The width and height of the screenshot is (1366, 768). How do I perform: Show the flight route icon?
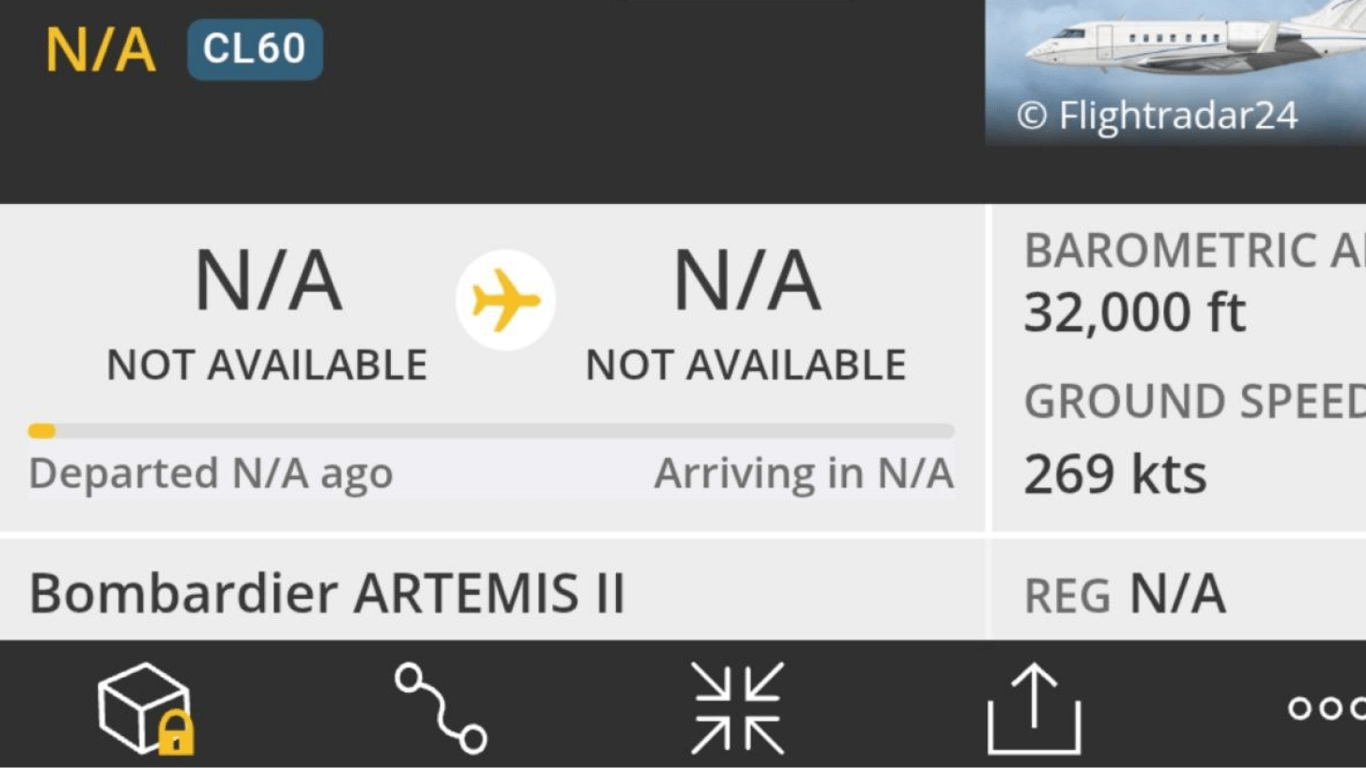click(x=441, y=708)
